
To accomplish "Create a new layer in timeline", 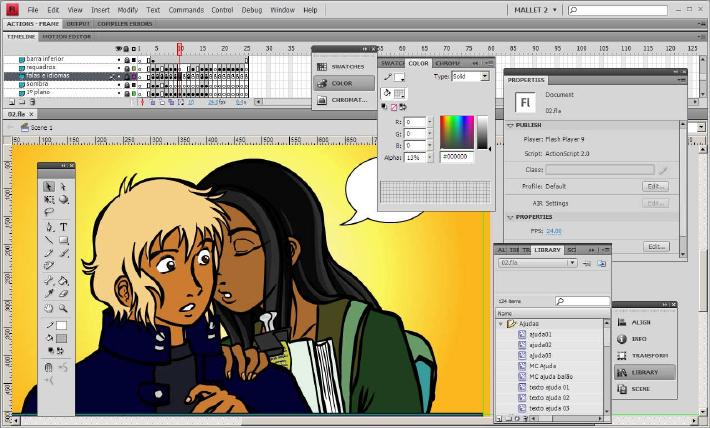I will pyautogui.click(x=12, y=102).
